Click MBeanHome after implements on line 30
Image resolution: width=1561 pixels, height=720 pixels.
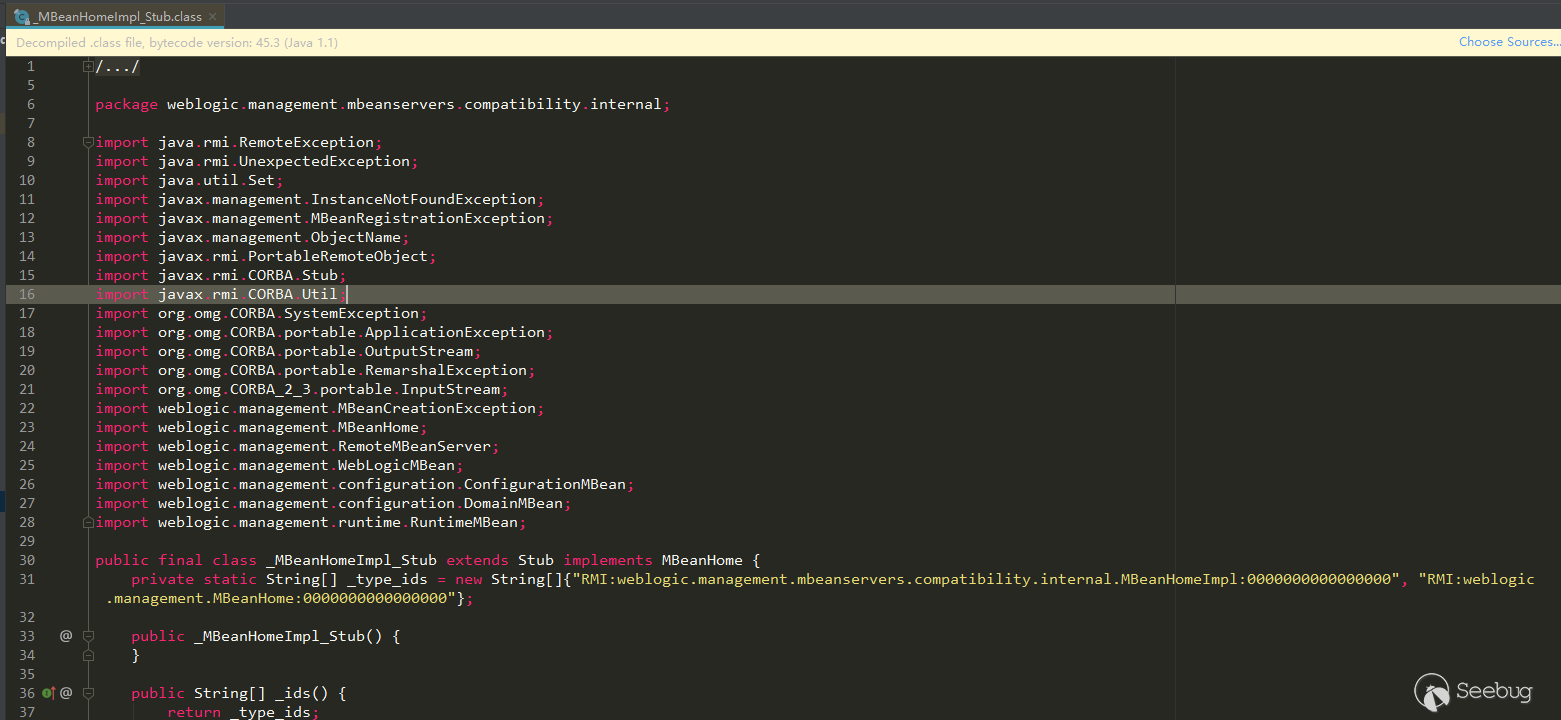pos(702,560)
